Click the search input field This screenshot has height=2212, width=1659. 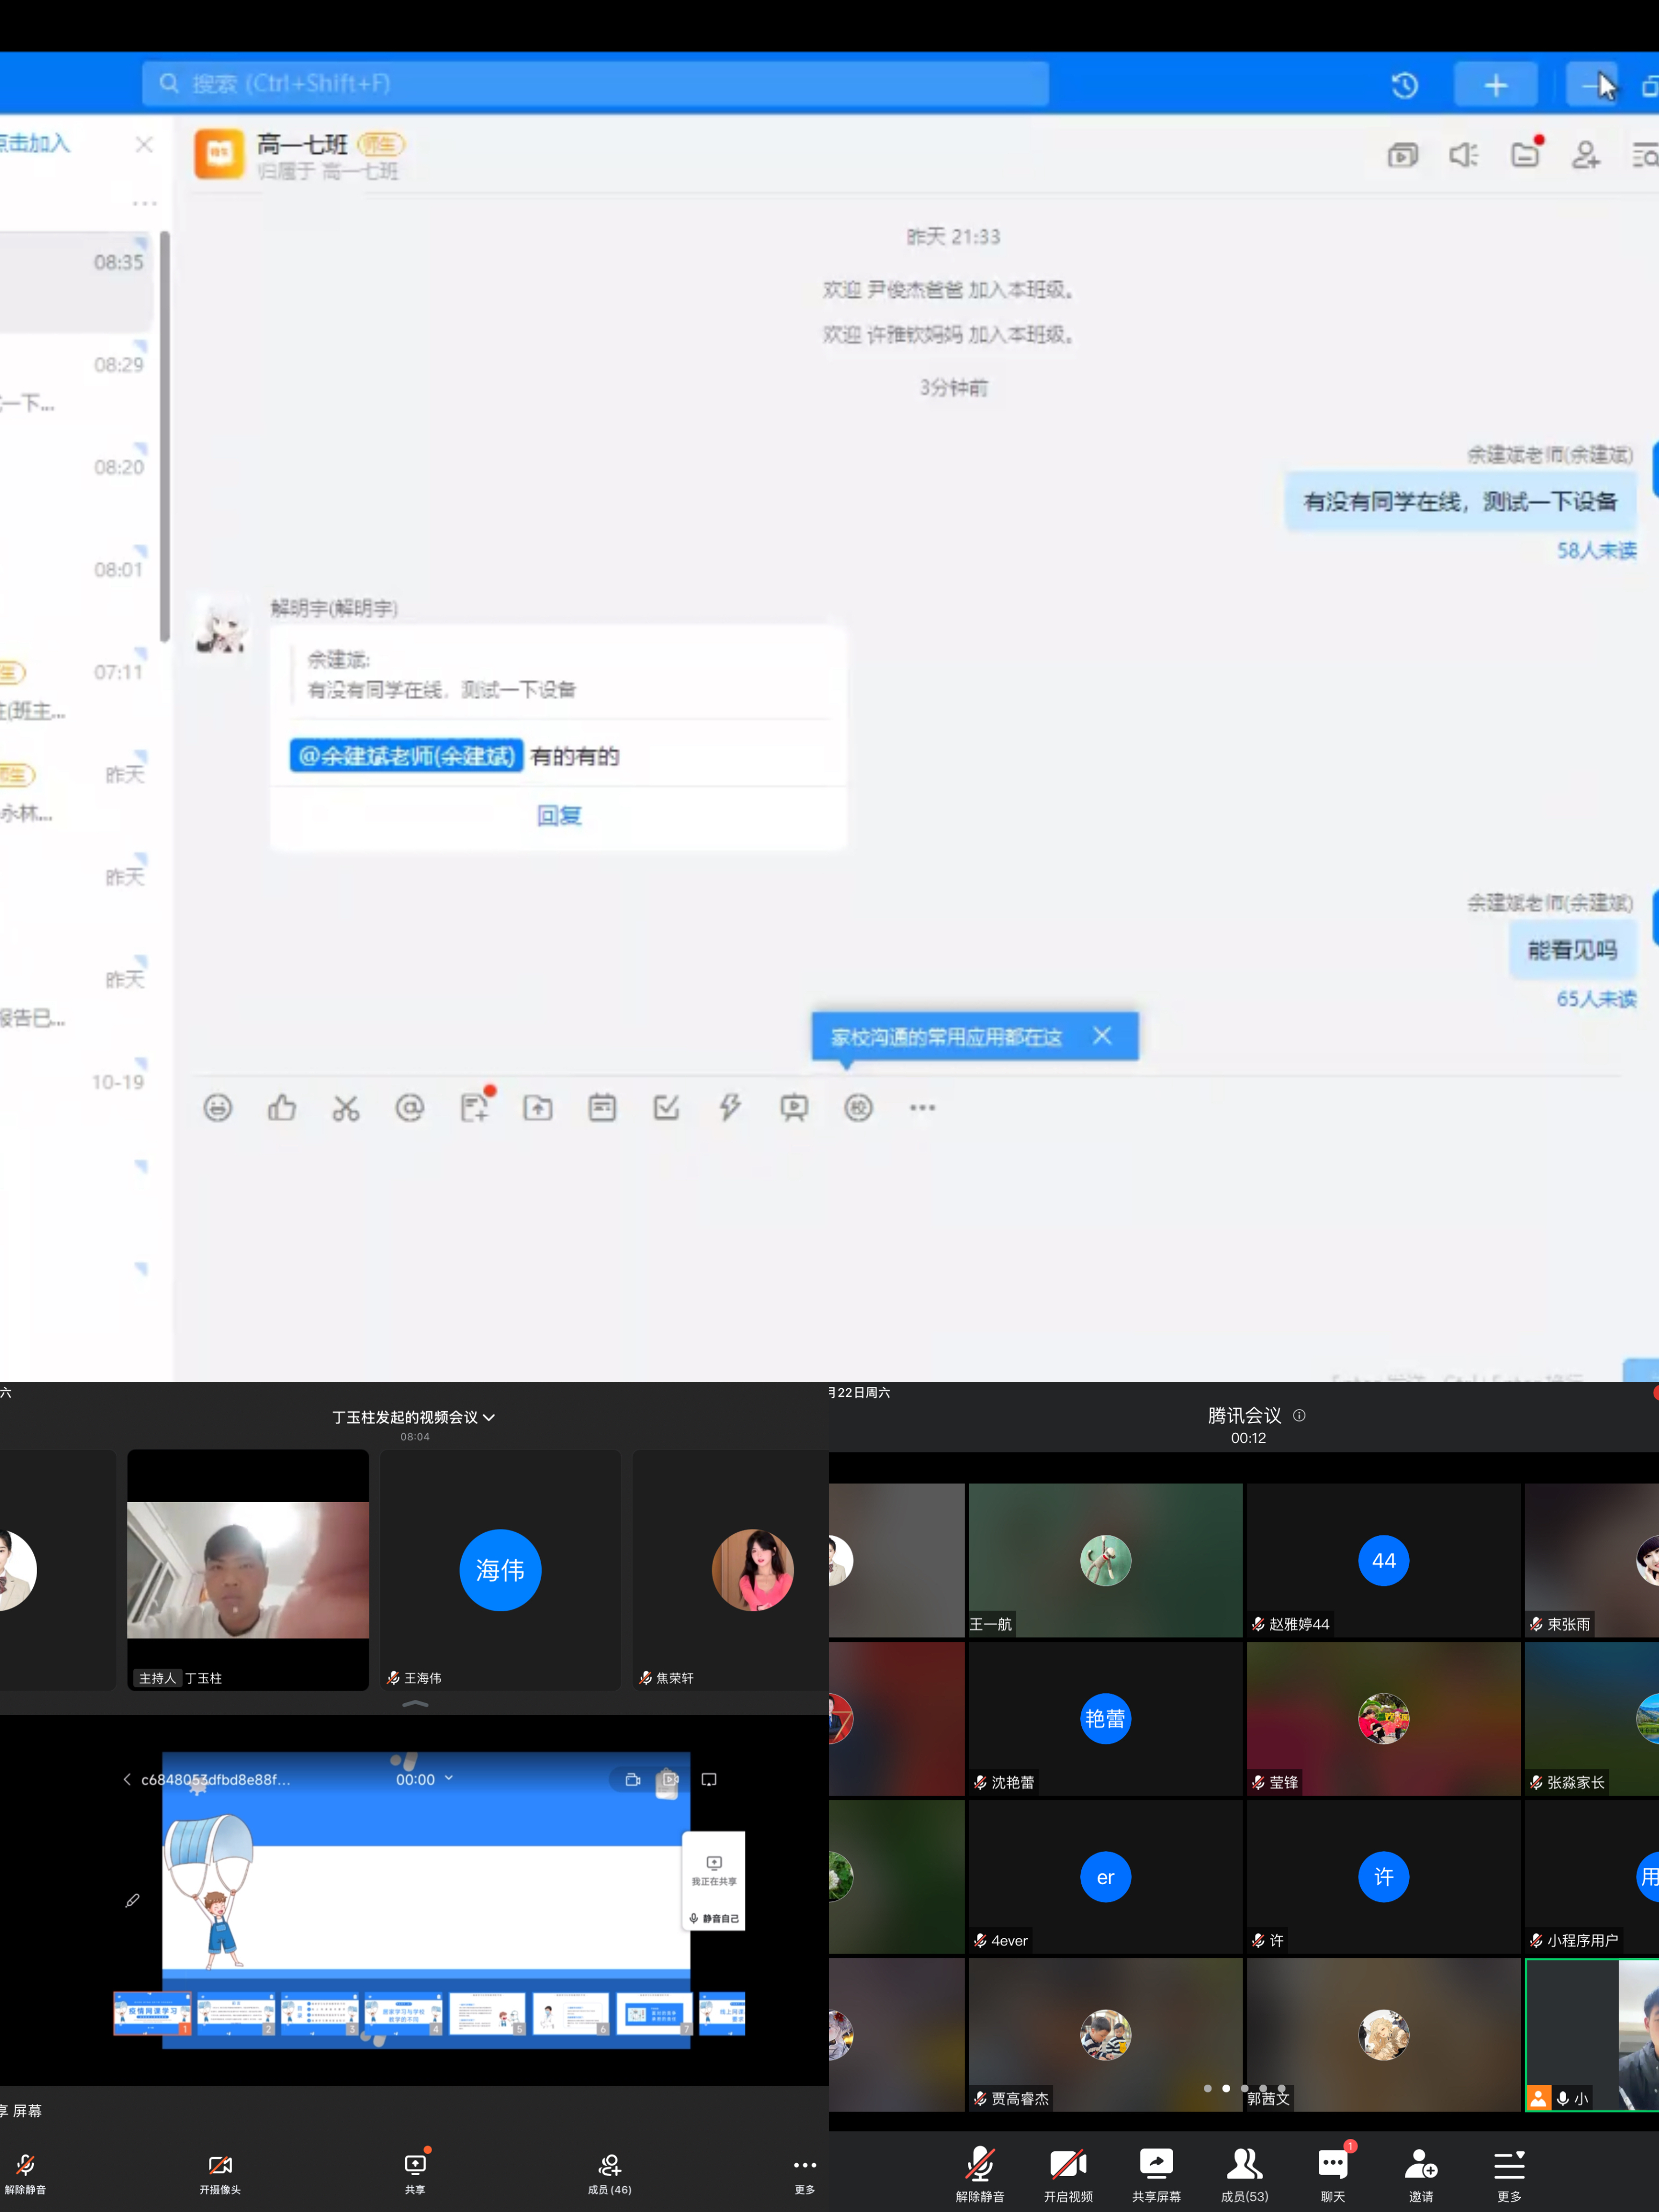click(595, 84)
